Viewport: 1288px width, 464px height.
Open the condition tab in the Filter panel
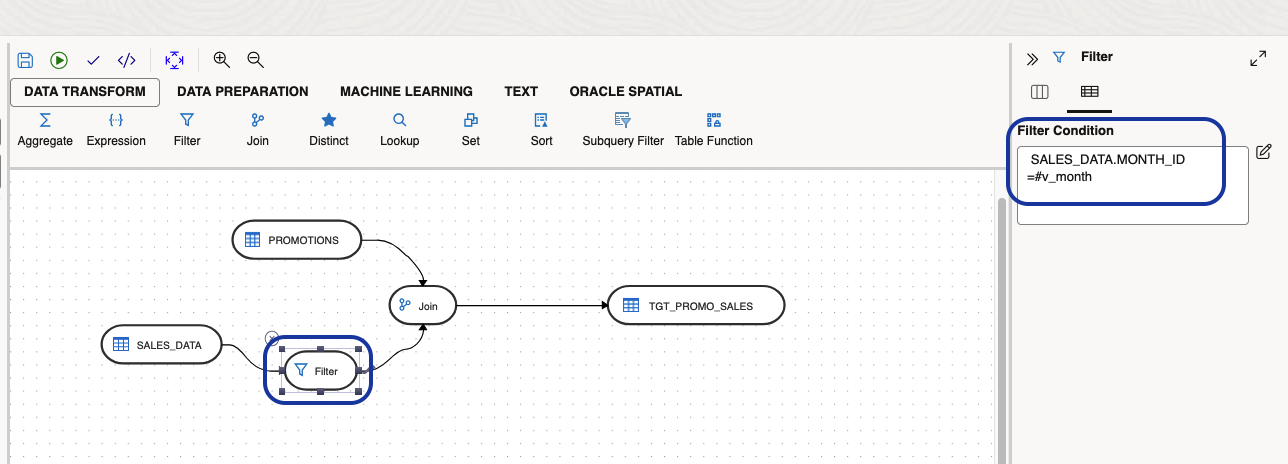1089,92
